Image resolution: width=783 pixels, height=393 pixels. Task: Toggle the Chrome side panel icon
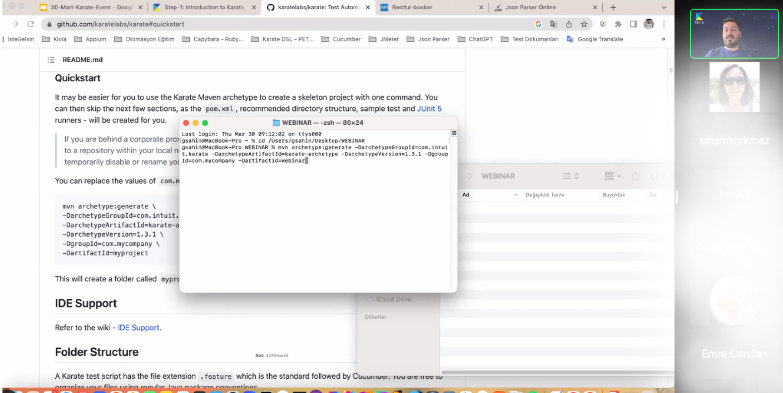pyautogui.click(x=633, y=24)
